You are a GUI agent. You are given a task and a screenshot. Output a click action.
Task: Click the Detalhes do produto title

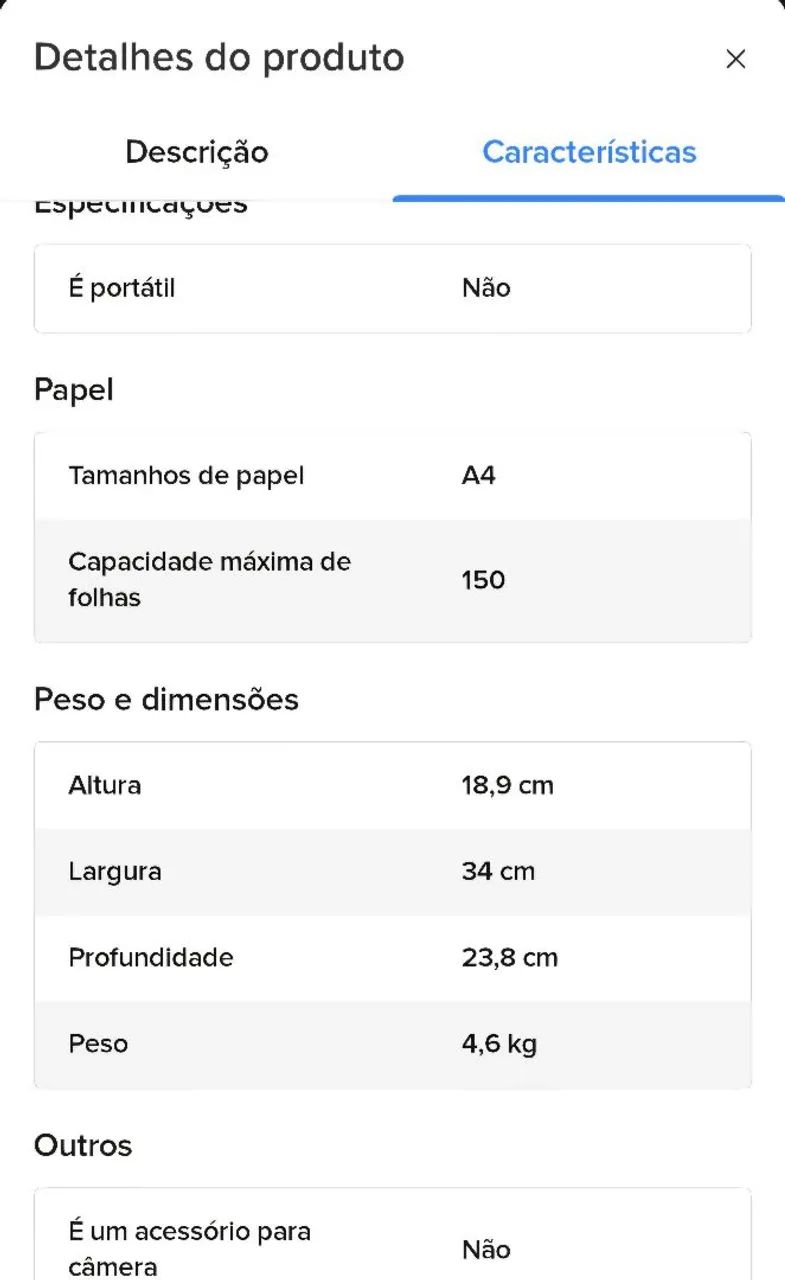pyautogui.click(x=219, y=57)
